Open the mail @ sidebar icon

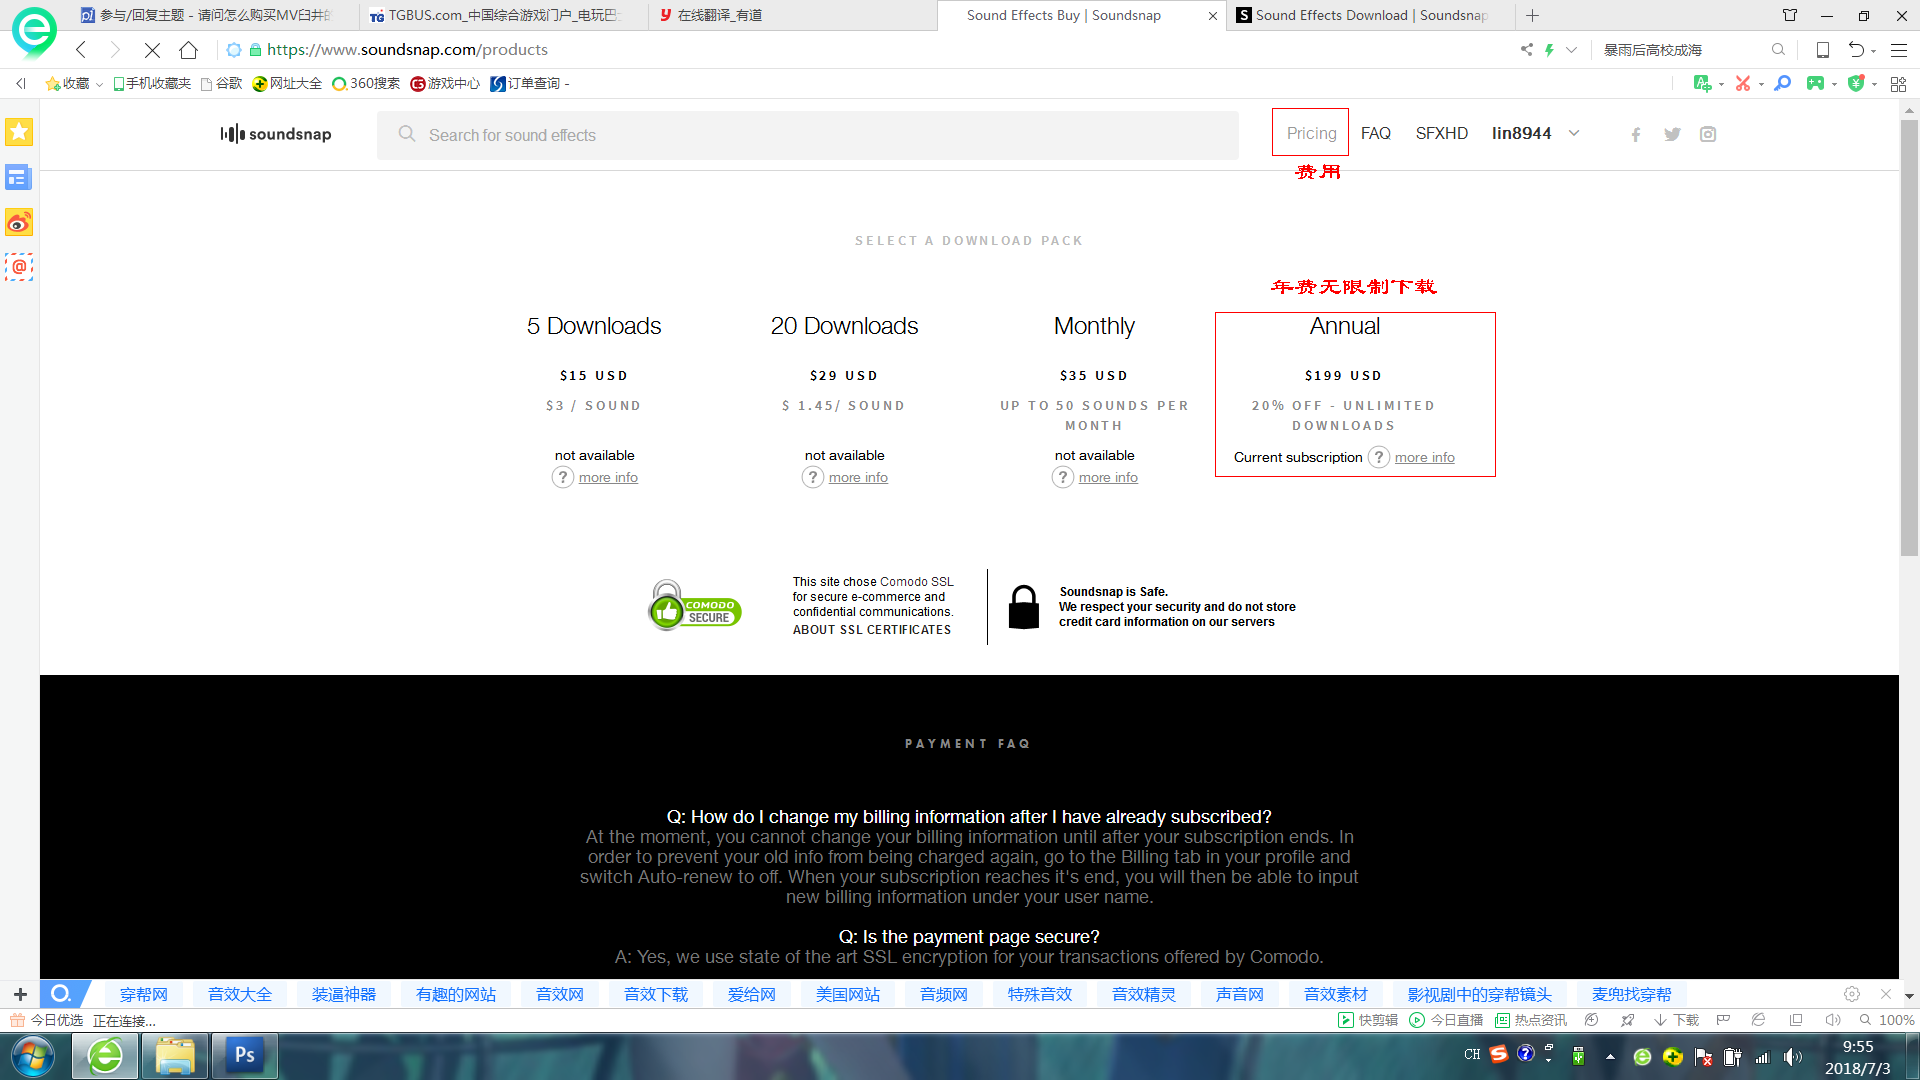(x=19, y=267)
